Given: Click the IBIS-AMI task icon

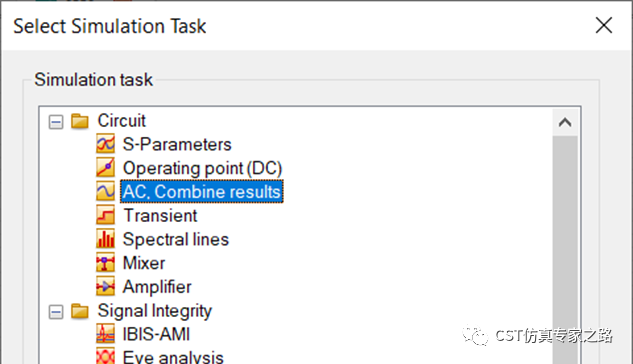Looking at the screenshot, I should click(x=105, y=334).
